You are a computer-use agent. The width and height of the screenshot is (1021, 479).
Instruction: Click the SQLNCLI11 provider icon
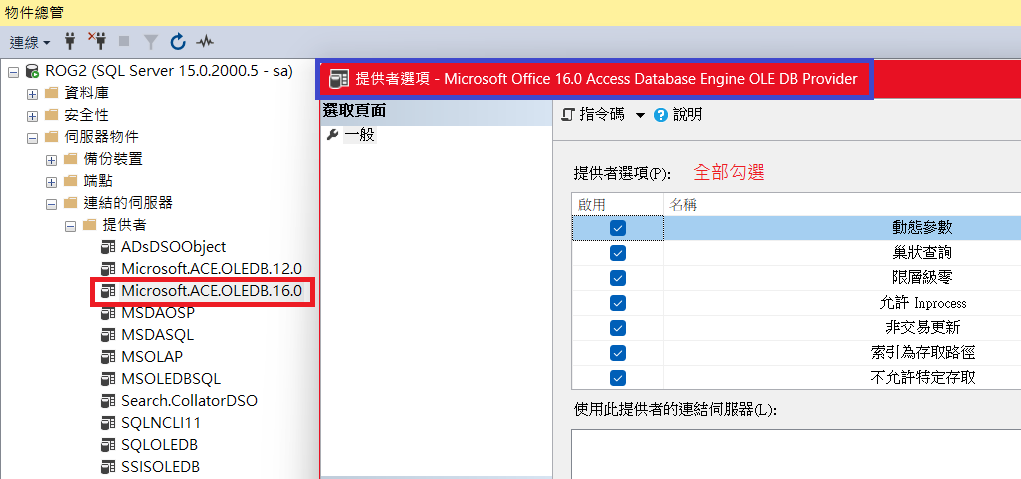click(108, 424)
